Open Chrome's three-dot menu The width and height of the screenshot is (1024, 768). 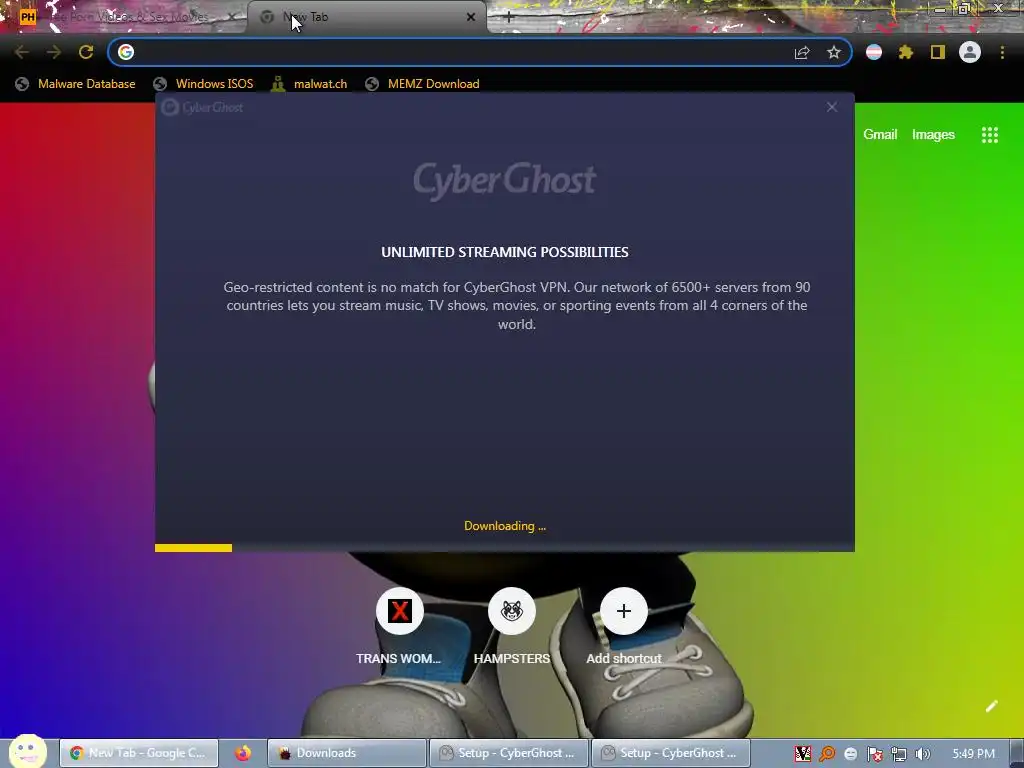(x=1002, y=52)
